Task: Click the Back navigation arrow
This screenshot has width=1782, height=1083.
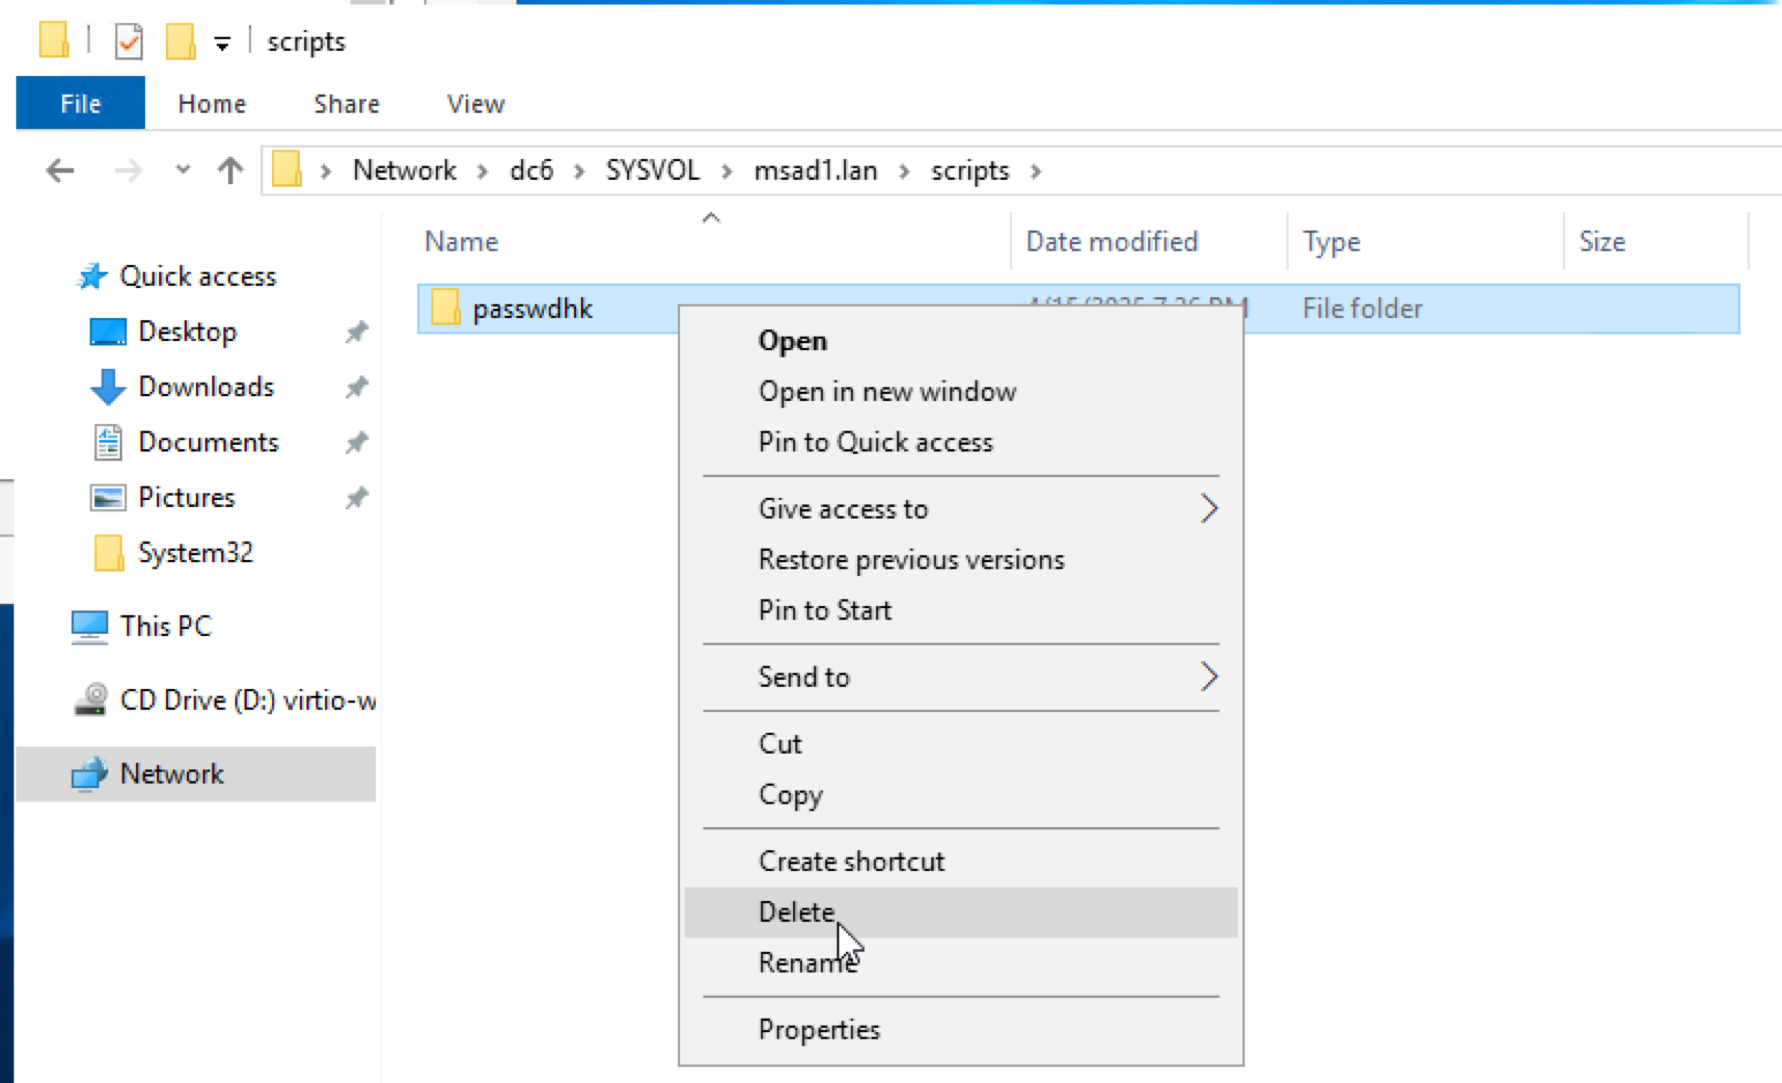Action: (x=60, y=171)
